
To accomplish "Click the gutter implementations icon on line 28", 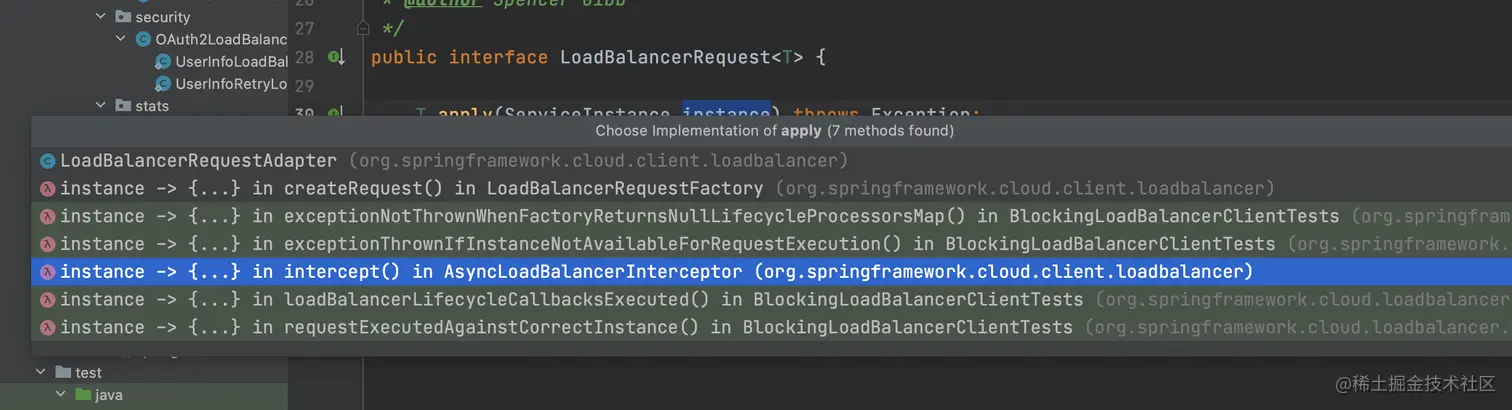I will coord(336,57).
